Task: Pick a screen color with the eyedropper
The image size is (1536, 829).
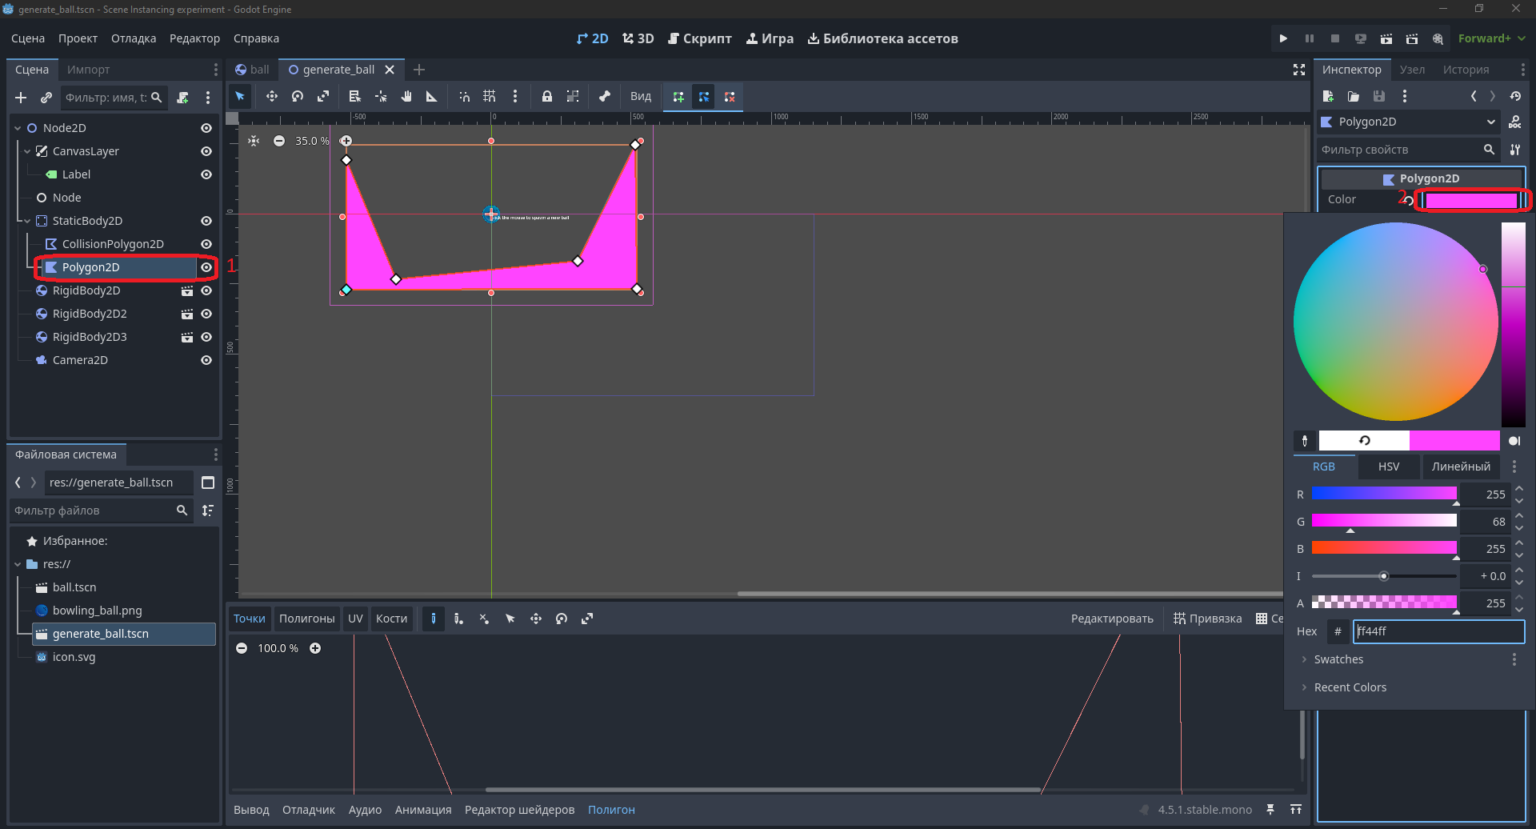Action: point(1304,441)
